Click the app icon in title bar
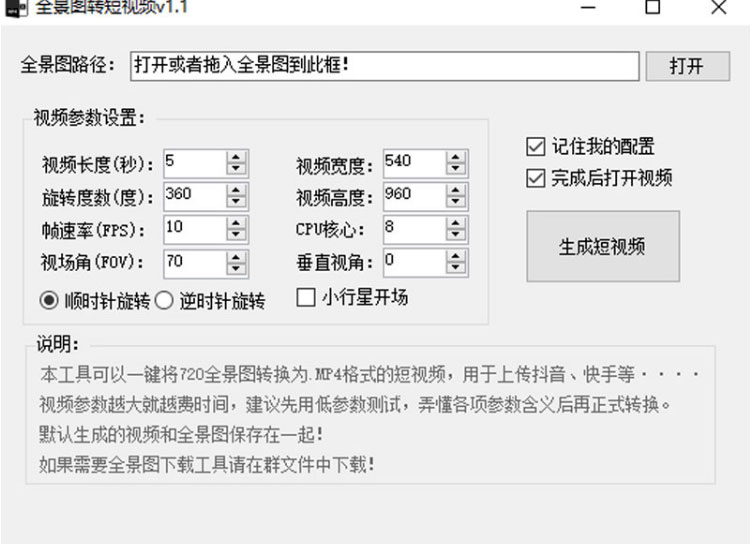 point(16,8)
